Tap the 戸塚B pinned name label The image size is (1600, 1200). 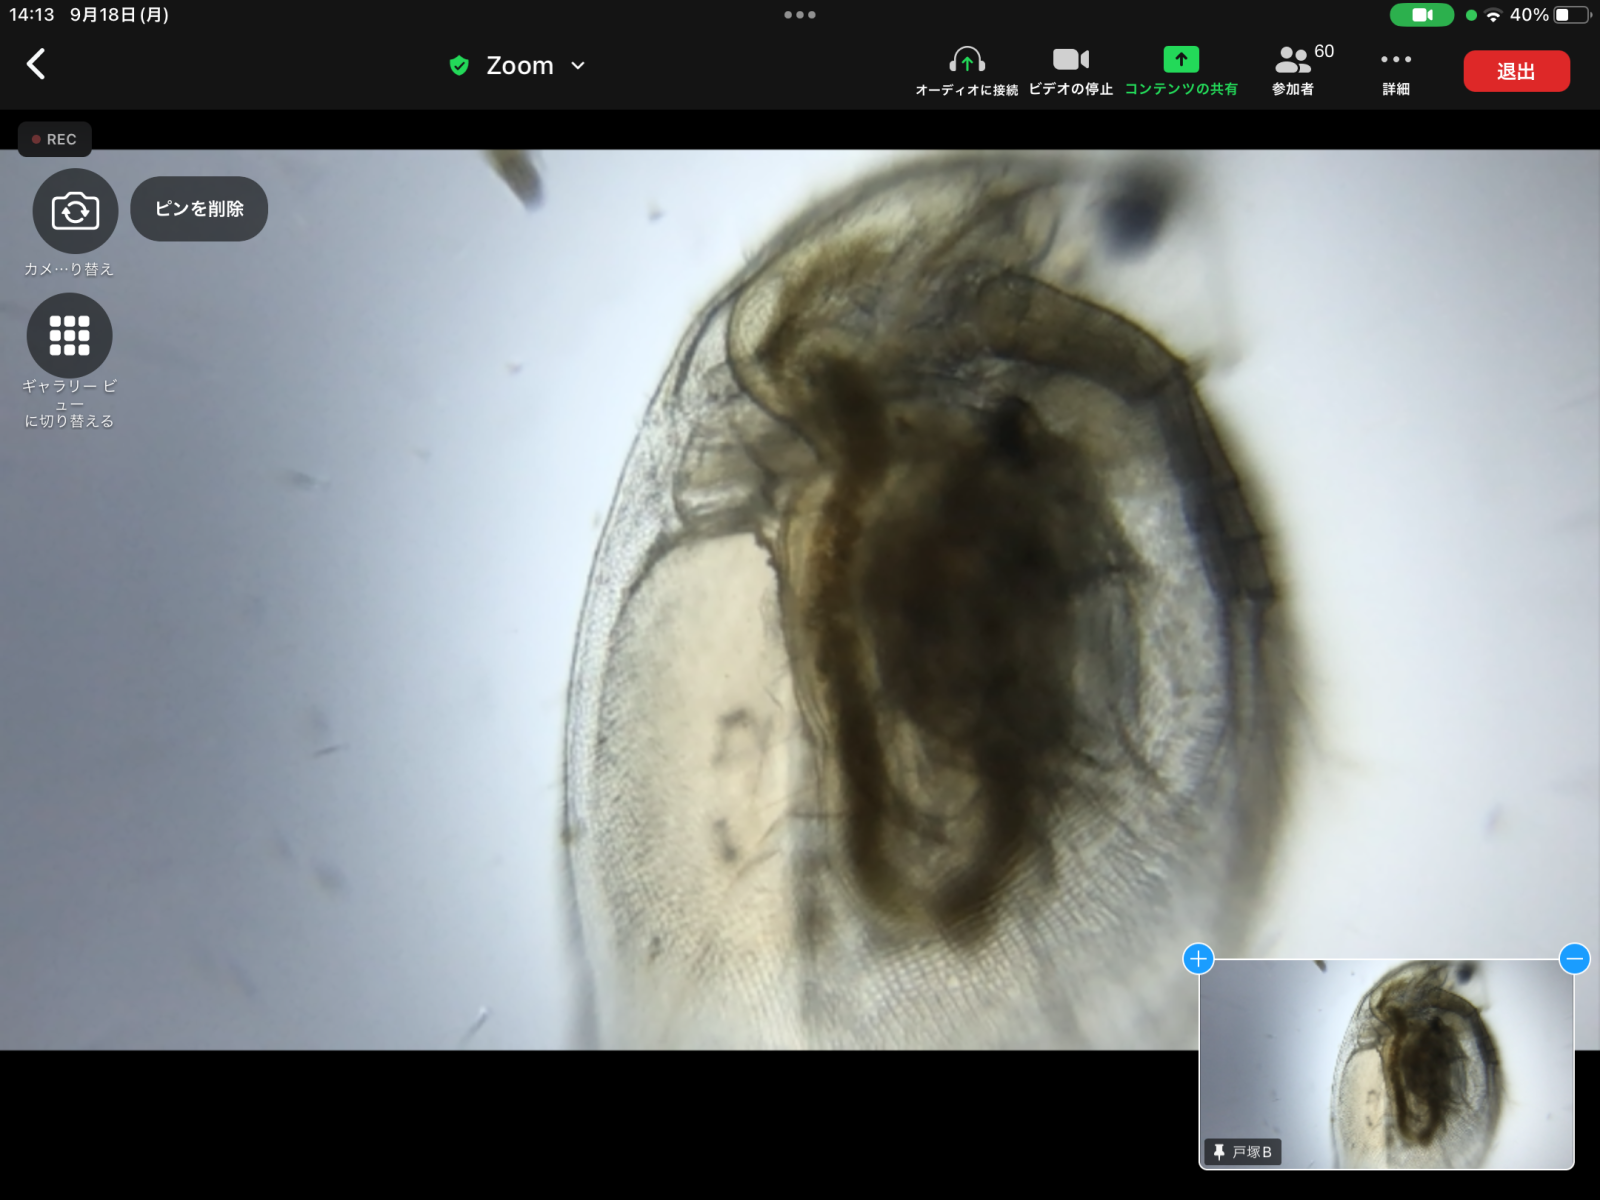[x=1243, y=1152]
